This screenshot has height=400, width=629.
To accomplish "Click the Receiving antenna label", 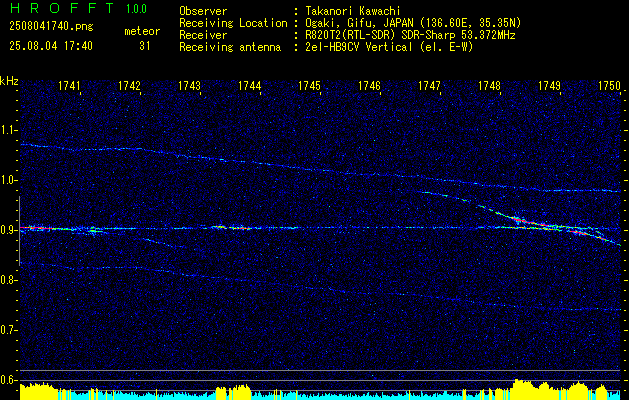I will click(x=230, y=47).
